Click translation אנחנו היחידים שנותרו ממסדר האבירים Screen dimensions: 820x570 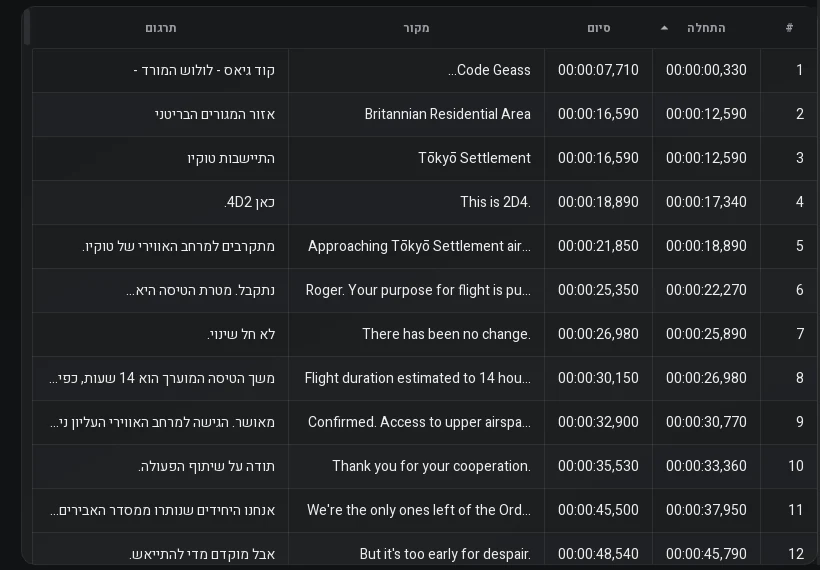161,509
